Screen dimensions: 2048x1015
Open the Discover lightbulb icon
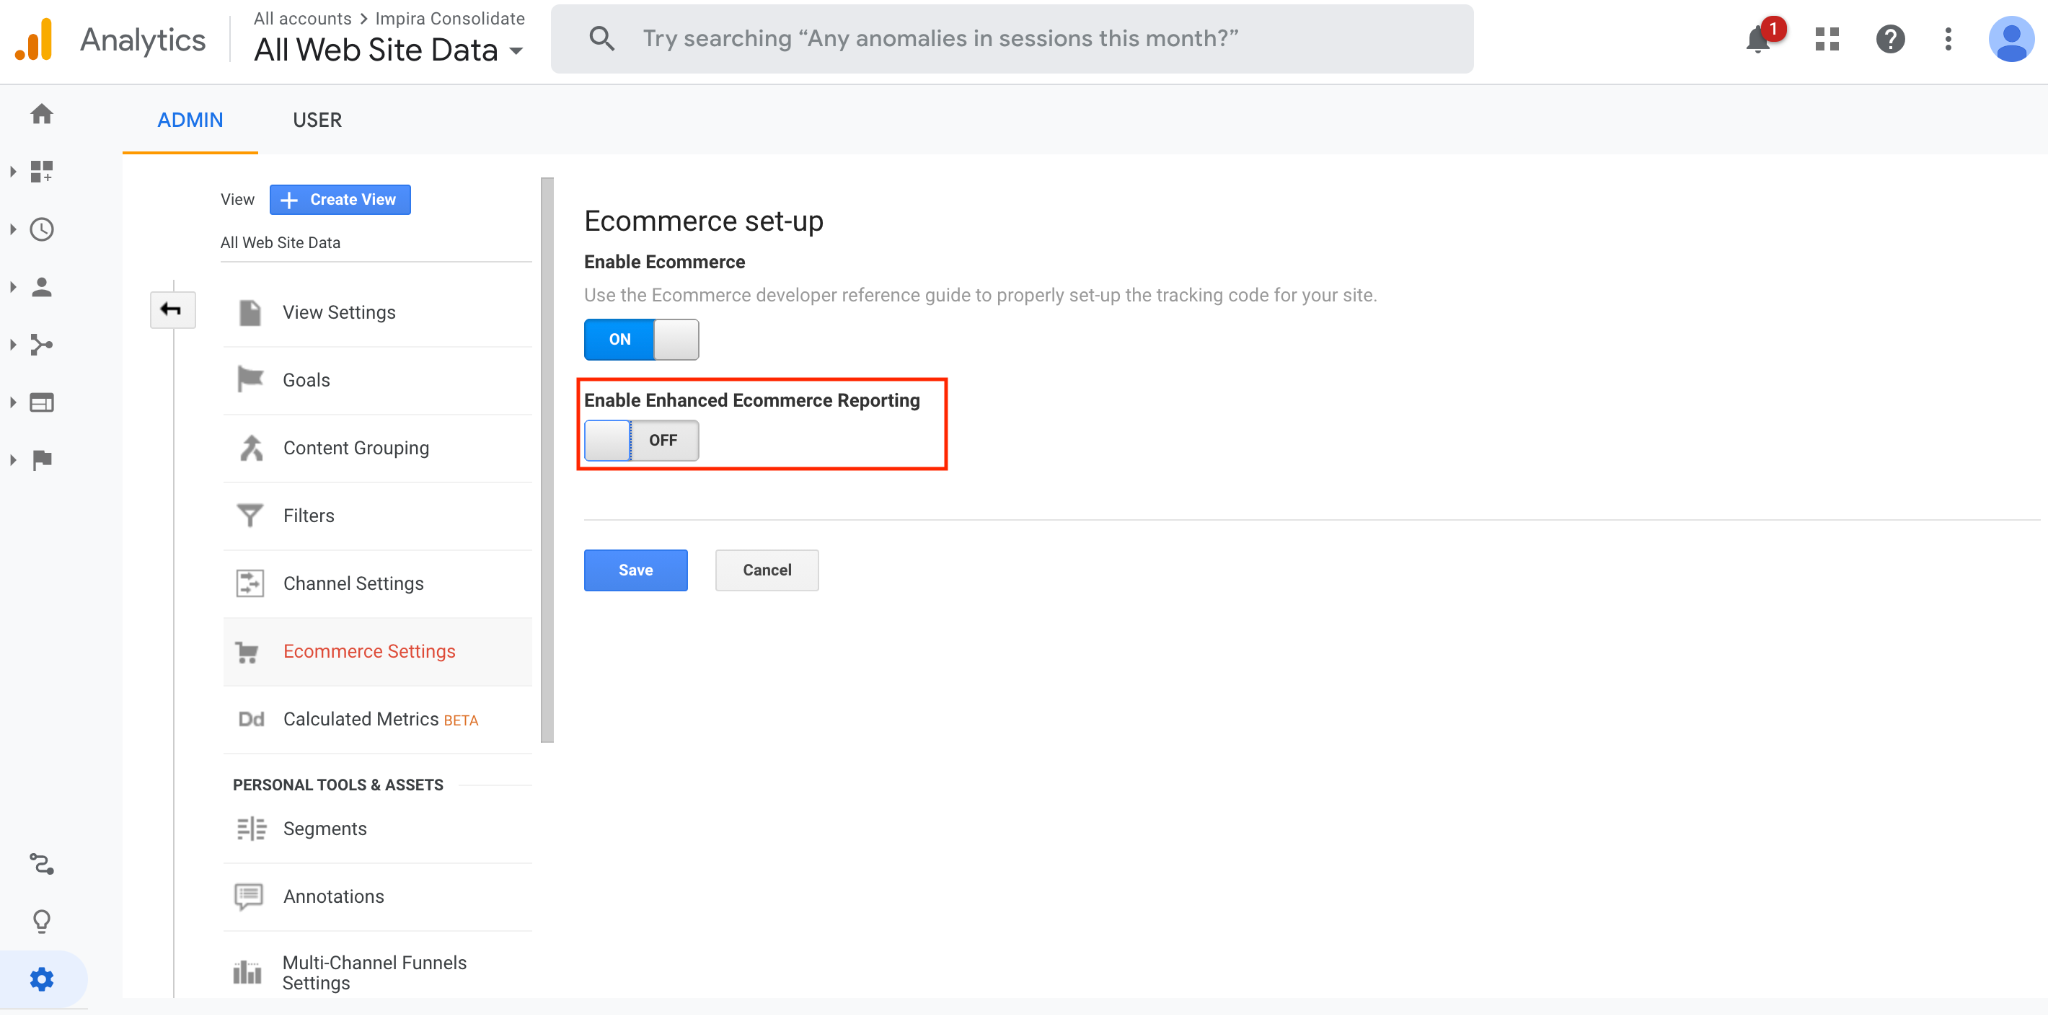42,921
